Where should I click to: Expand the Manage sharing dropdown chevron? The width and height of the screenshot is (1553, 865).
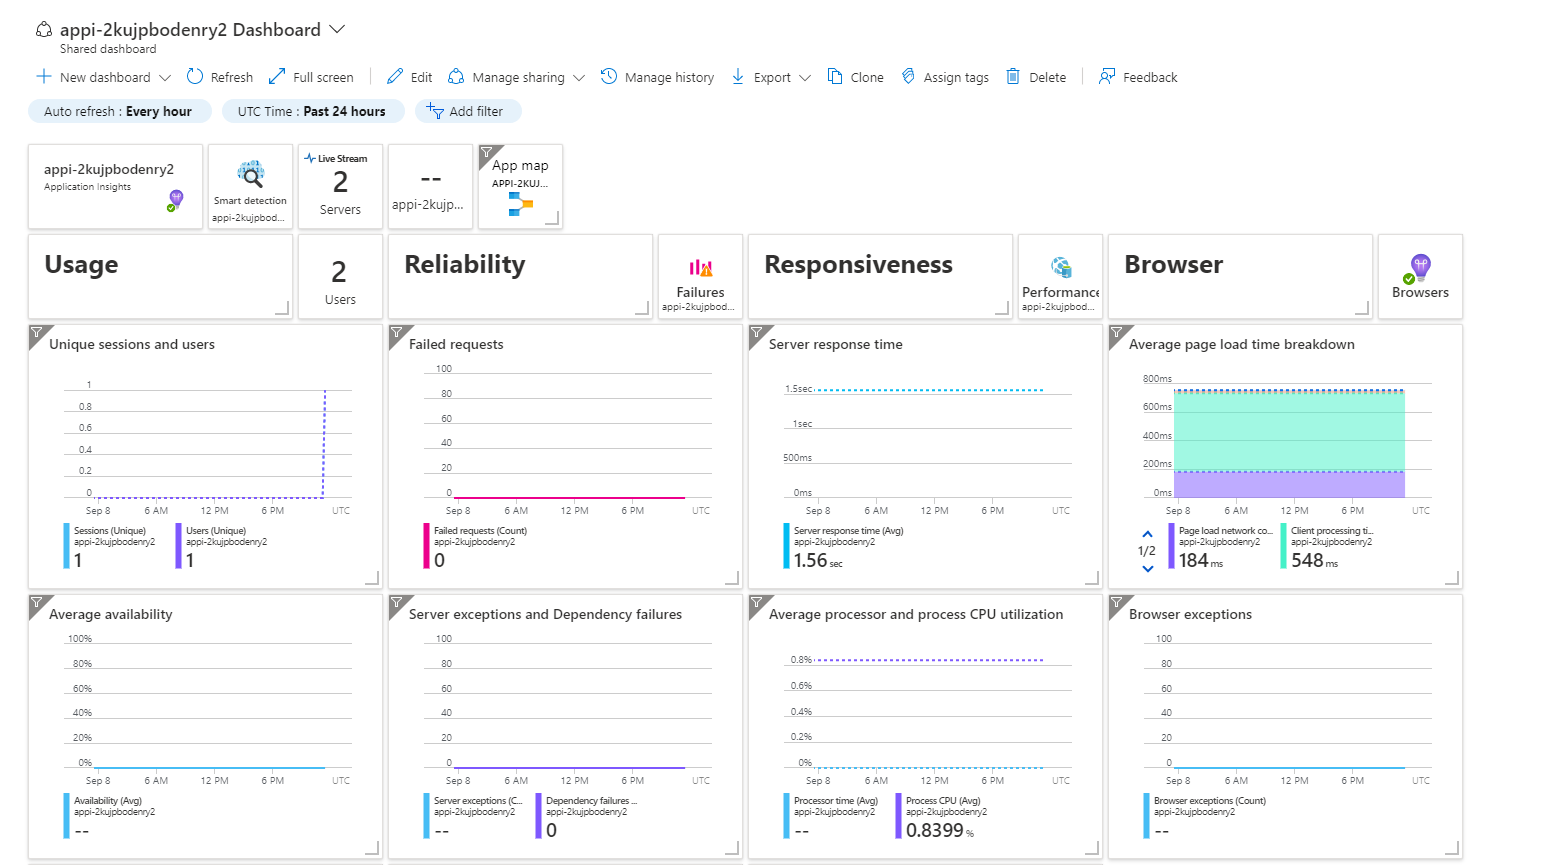[578, 77]
